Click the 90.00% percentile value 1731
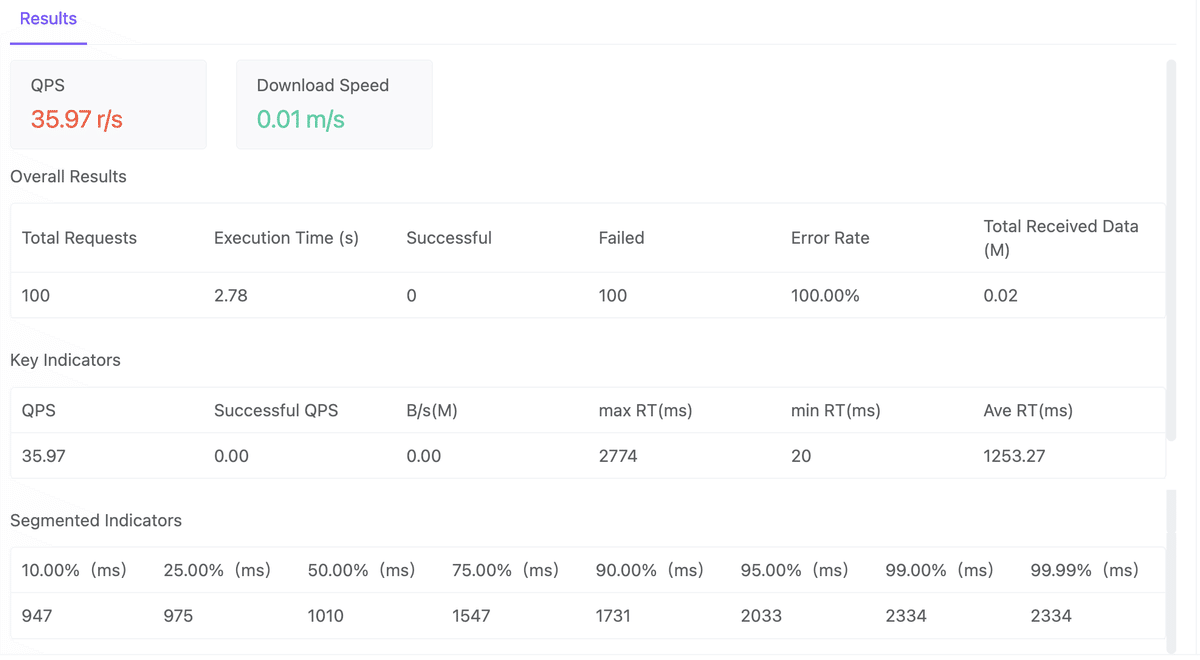Image resolution: width=1200 pixels, height=660 pixels. (x=613, y=616)
